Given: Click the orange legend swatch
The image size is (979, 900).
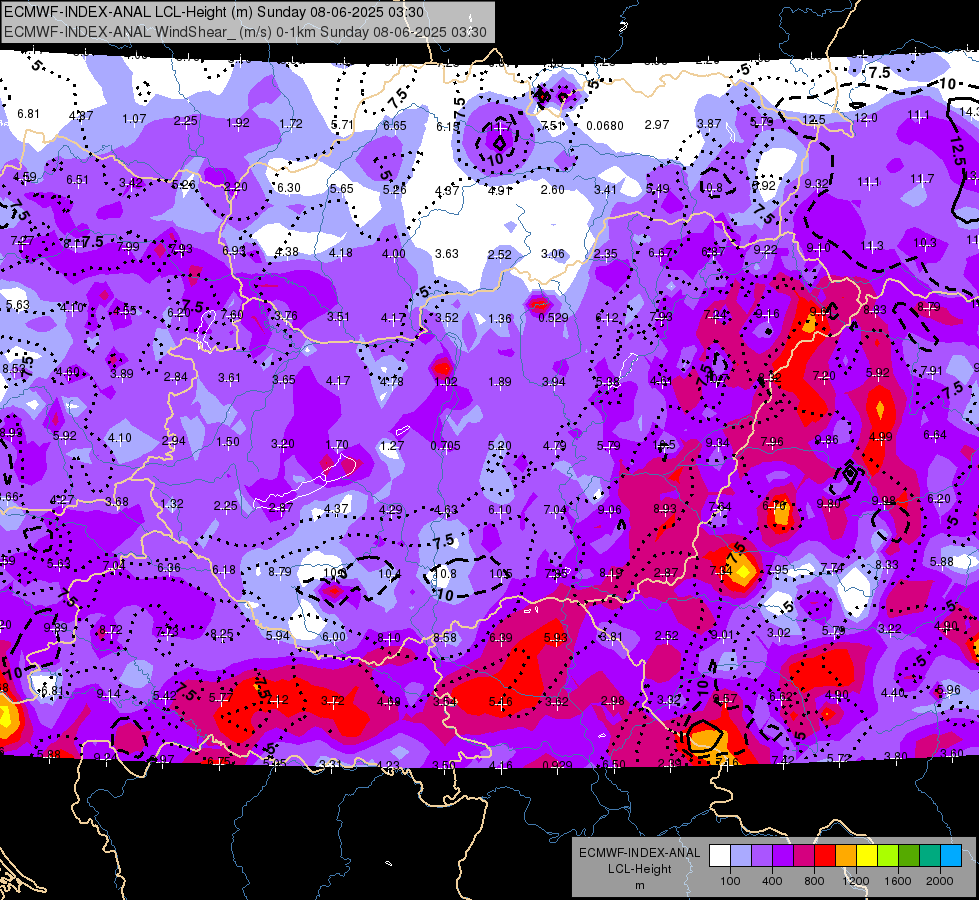Looking at the screenshot, I should (x=846, y=856).
